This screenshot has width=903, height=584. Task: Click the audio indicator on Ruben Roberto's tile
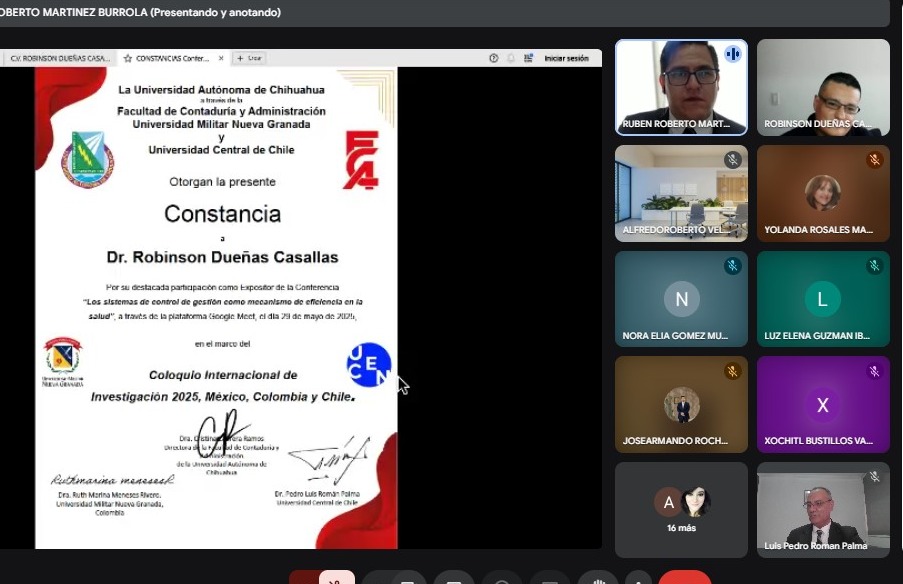pyautogui.click(x=732, y=54)
